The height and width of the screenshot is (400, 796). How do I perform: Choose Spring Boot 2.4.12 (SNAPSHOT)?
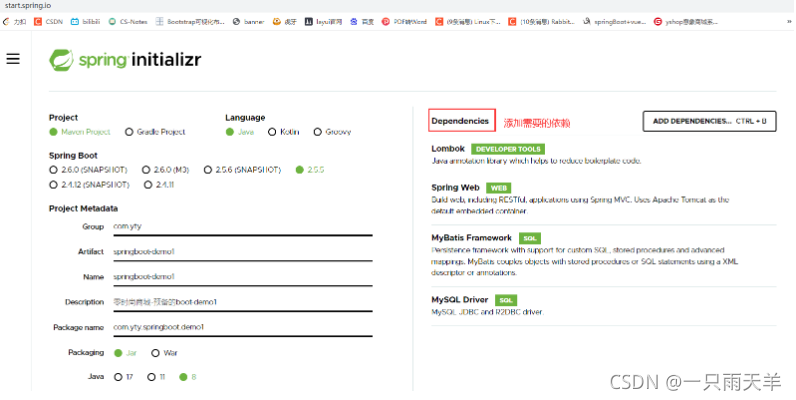tap(89, 185)
